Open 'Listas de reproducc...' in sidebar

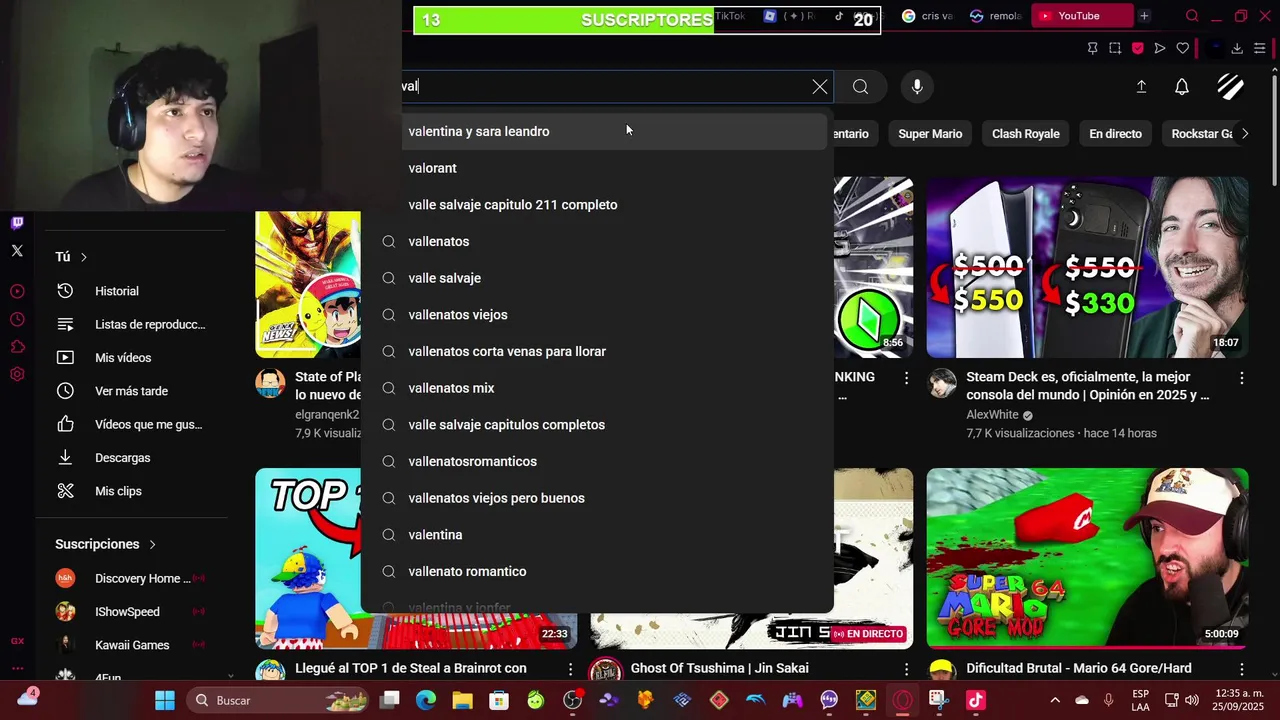[132, 324]
